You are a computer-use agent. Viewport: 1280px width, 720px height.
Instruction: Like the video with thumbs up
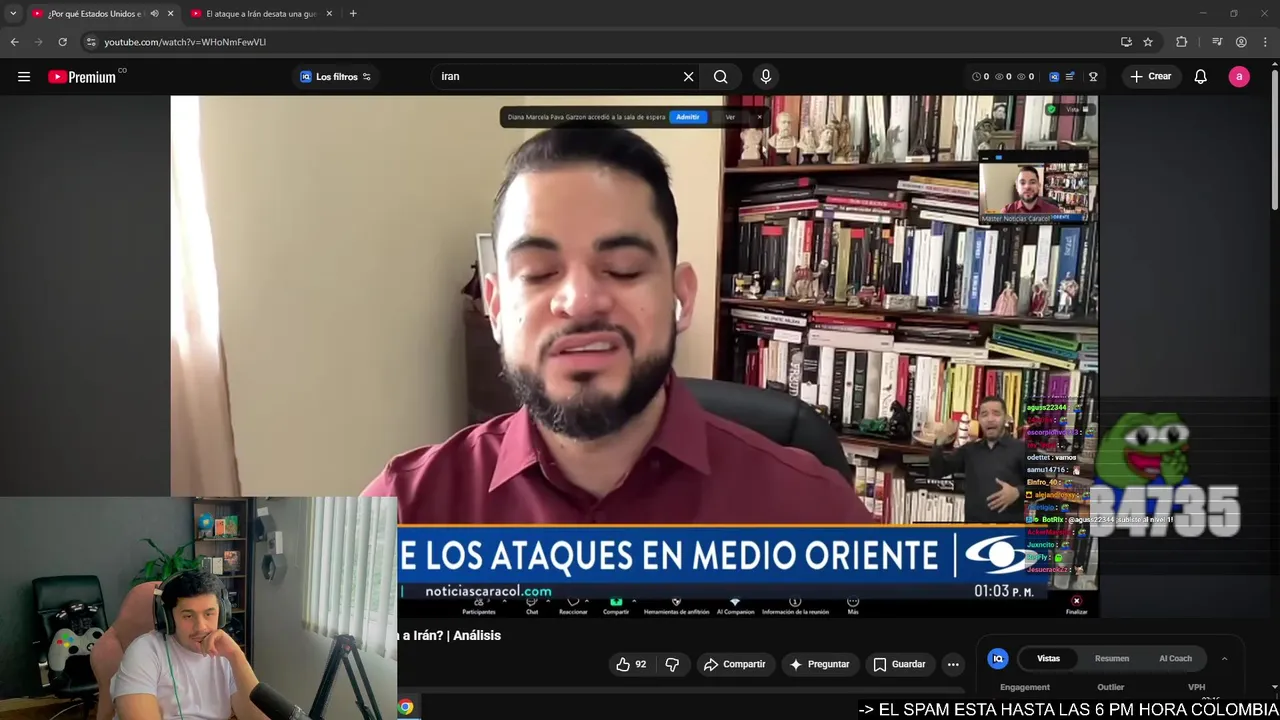pyautogui.click(x=631, y=664)
